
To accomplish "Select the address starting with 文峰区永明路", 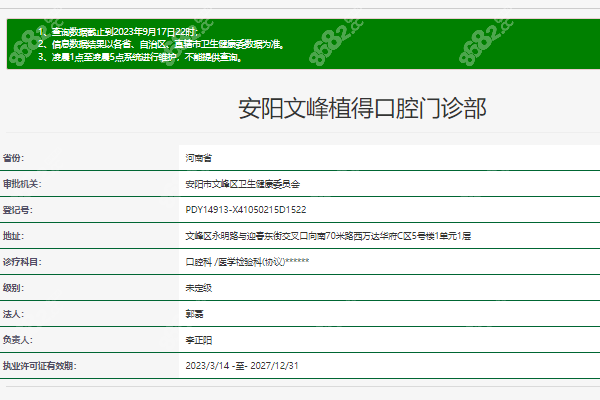I will tap(328, 236).
